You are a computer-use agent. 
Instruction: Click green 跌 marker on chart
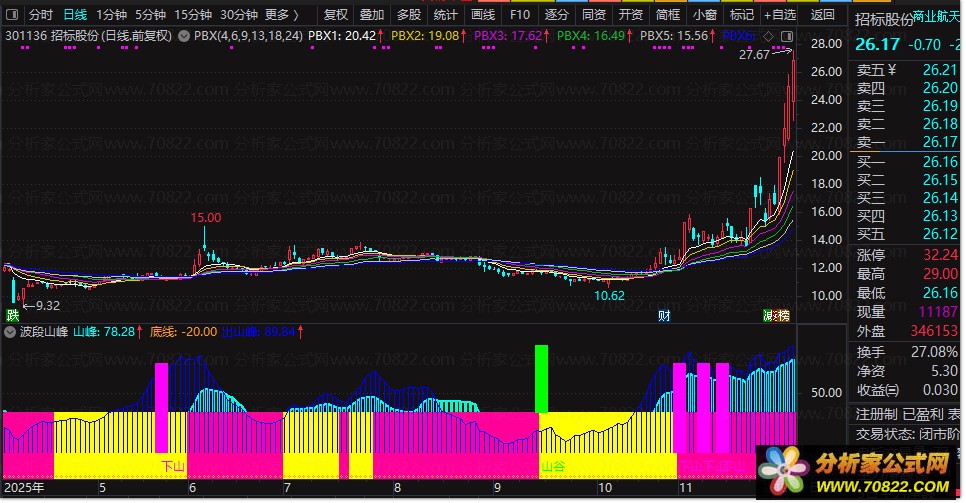(12, 316)
